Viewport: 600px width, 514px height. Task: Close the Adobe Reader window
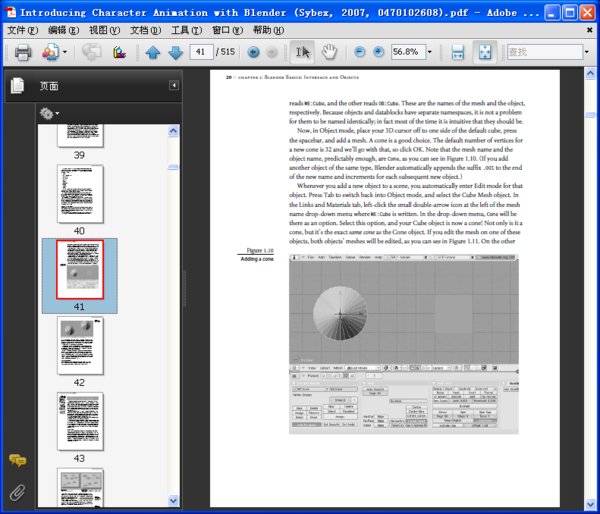pyautogui.click(x=587, y=13)
